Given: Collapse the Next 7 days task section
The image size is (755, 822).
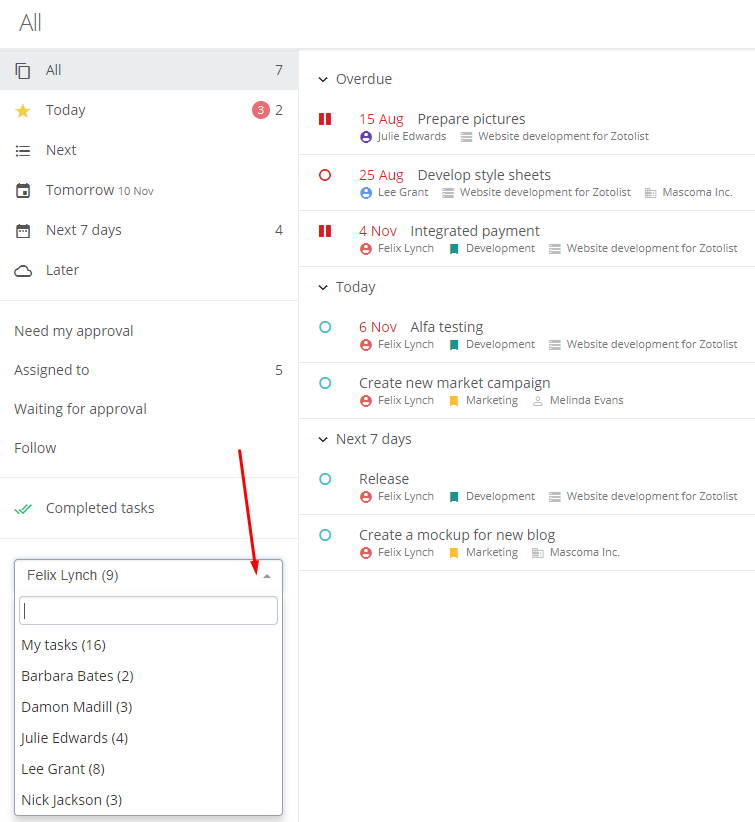Looking at the screenshot, I should click(323, 440).
